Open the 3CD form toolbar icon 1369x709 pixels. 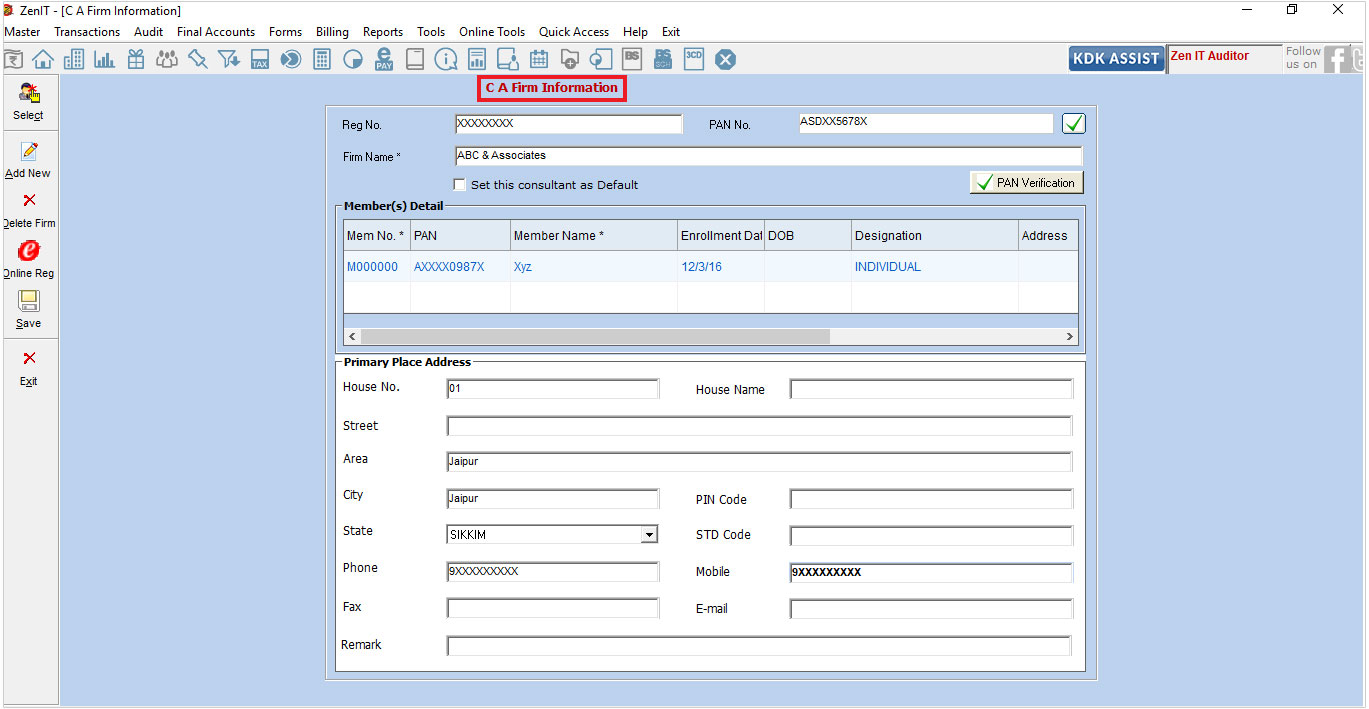coord(694,59)
